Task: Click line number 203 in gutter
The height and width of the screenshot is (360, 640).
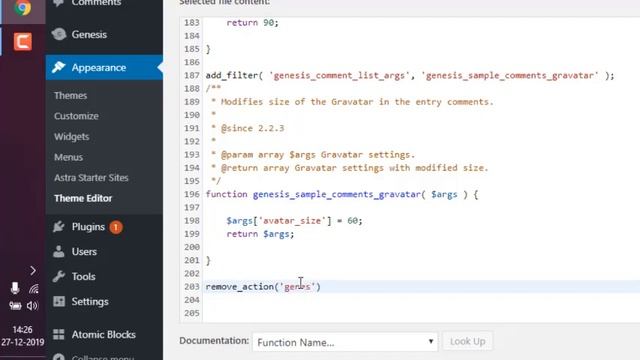Action: pyautogui.click(x=191, y=287)
